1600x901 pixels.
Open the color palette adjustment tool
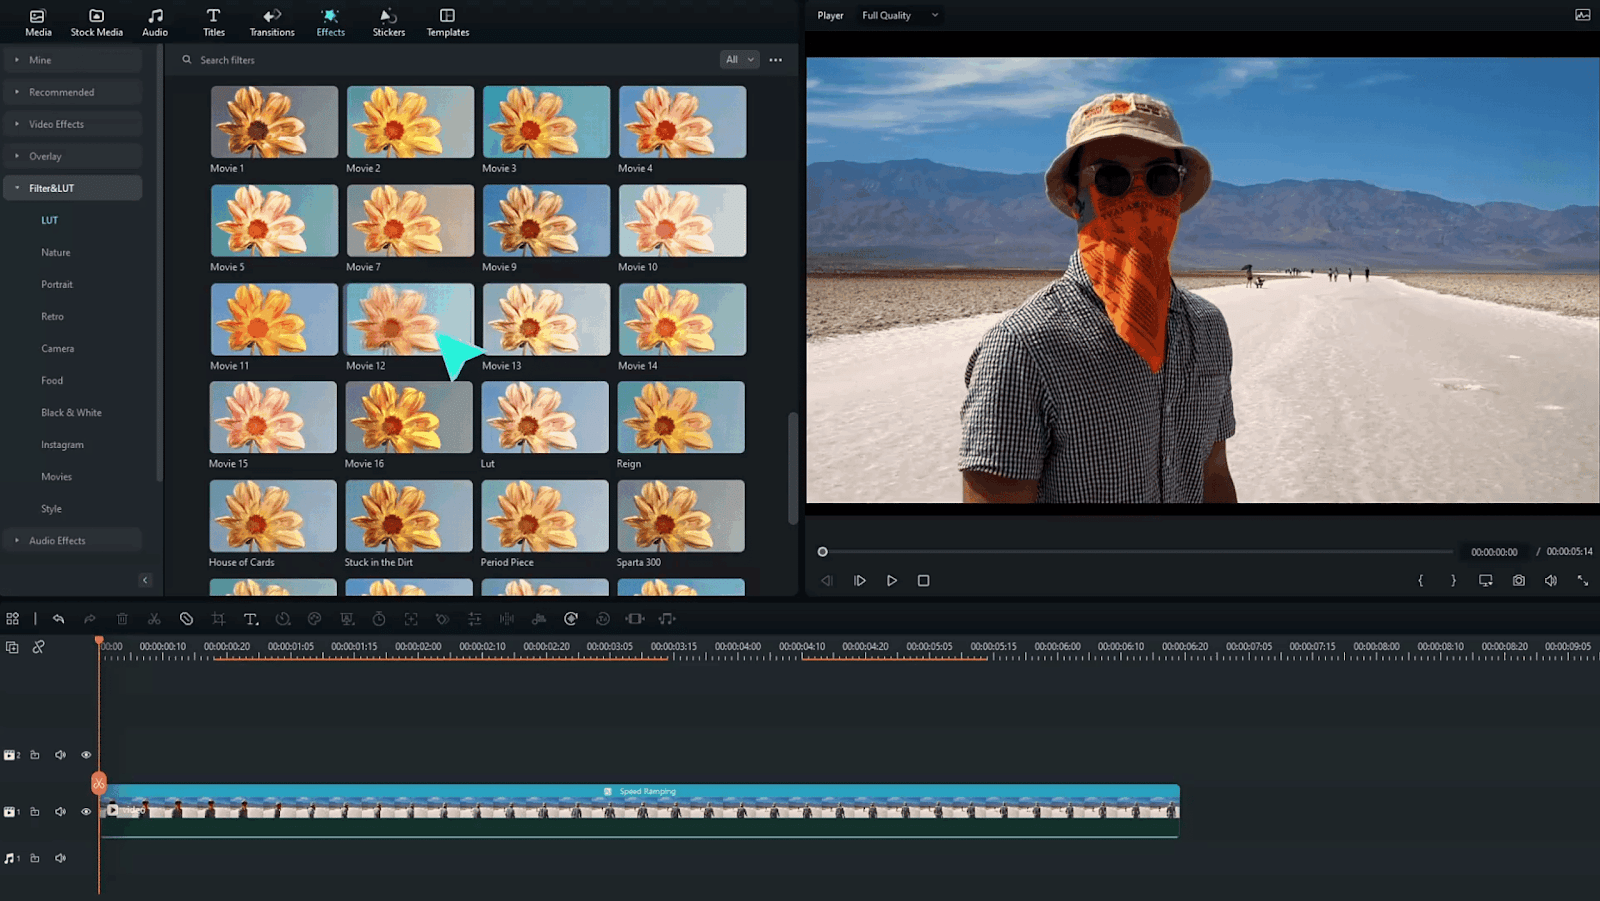pos(314,618)
